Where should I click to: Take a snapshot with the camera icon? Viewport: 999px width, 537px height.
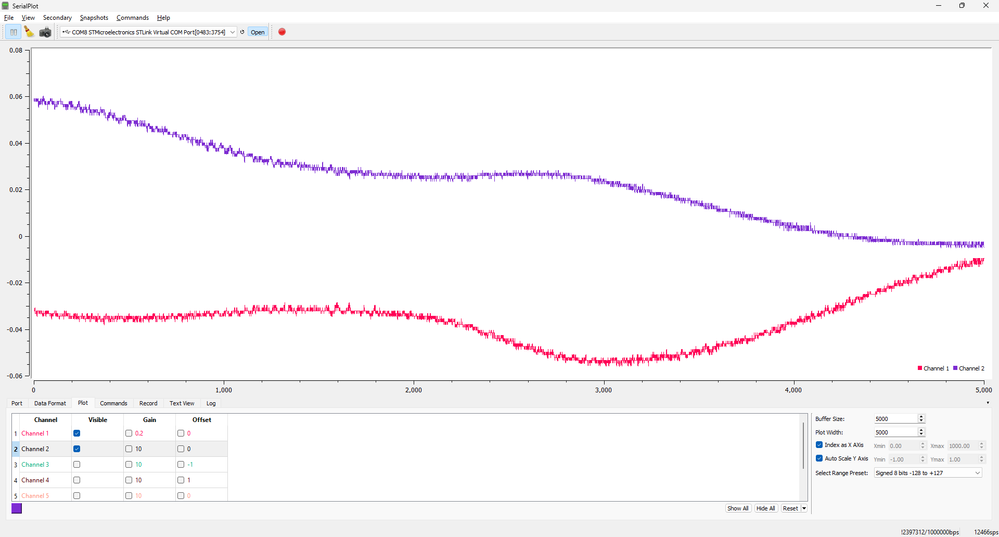tap(45, 32)
